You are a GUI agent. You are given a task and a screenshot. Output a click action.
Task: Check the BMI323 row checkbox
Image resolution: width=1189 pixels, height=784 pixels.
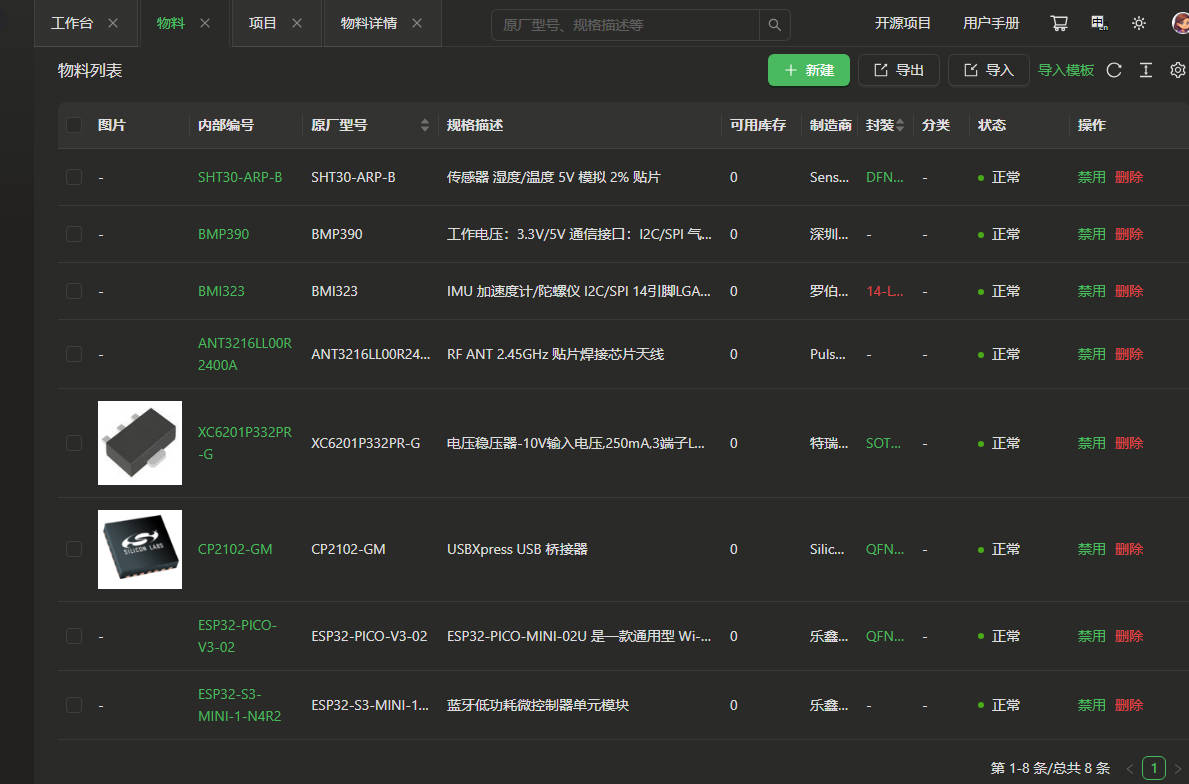[74, 291]
